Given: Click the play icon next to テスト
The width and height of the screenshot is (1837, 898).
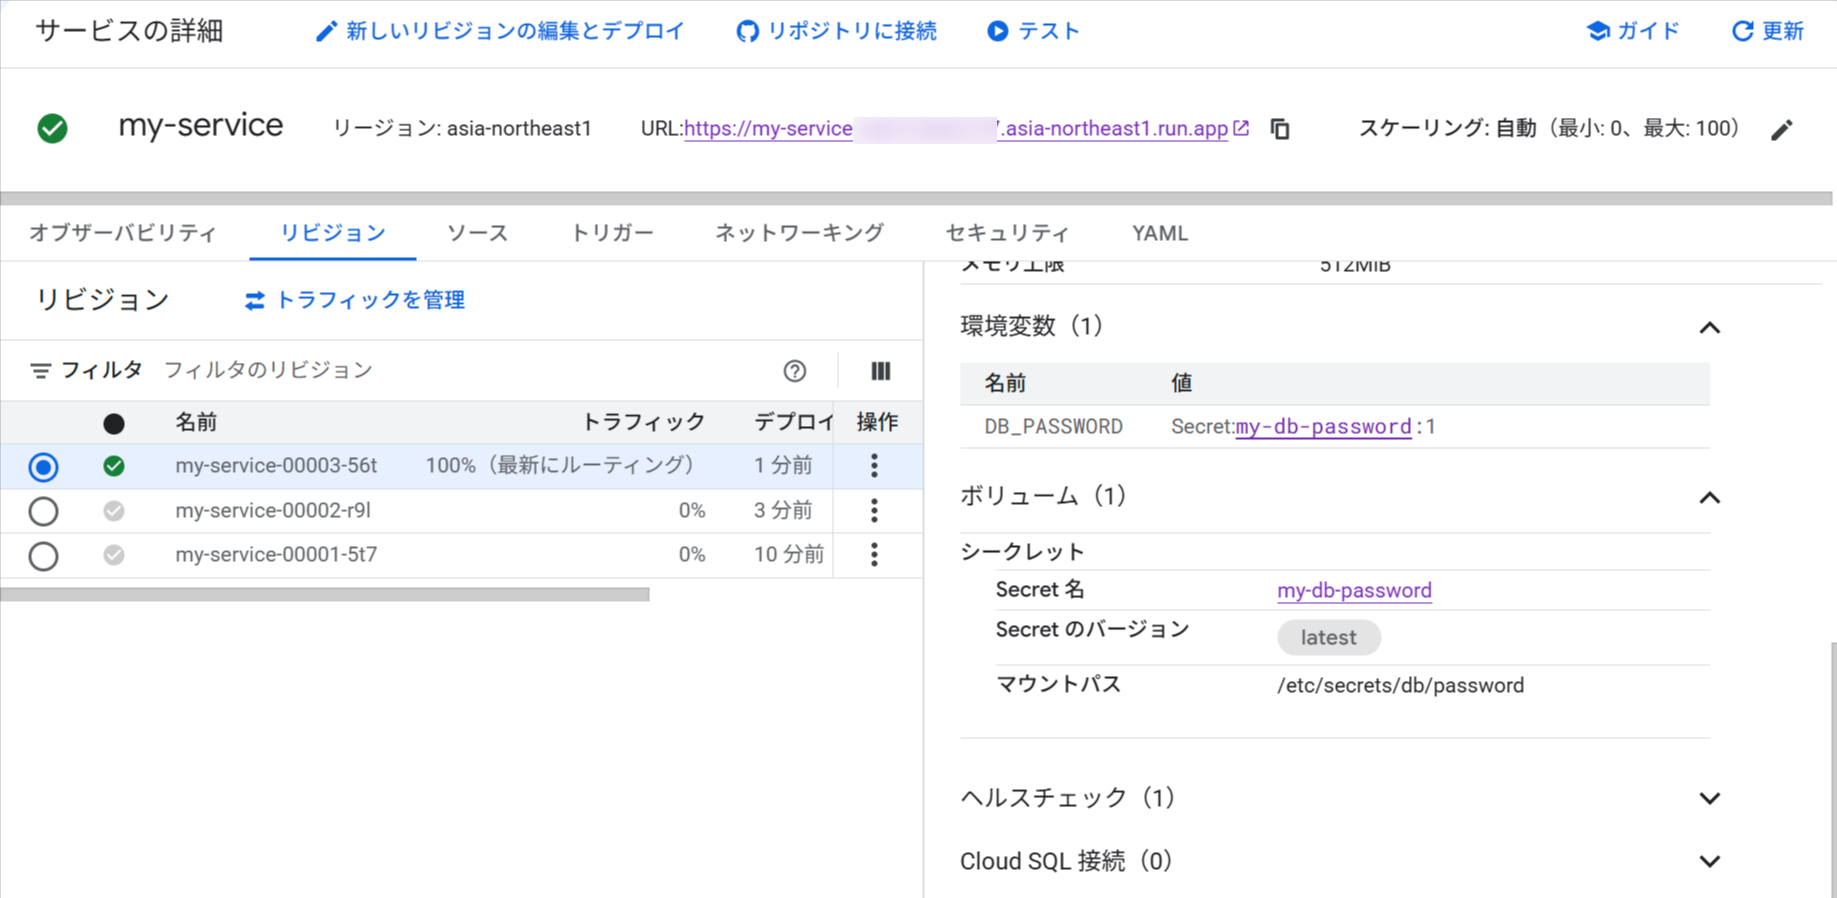Looking at the screenshot, I should point(997,32).
